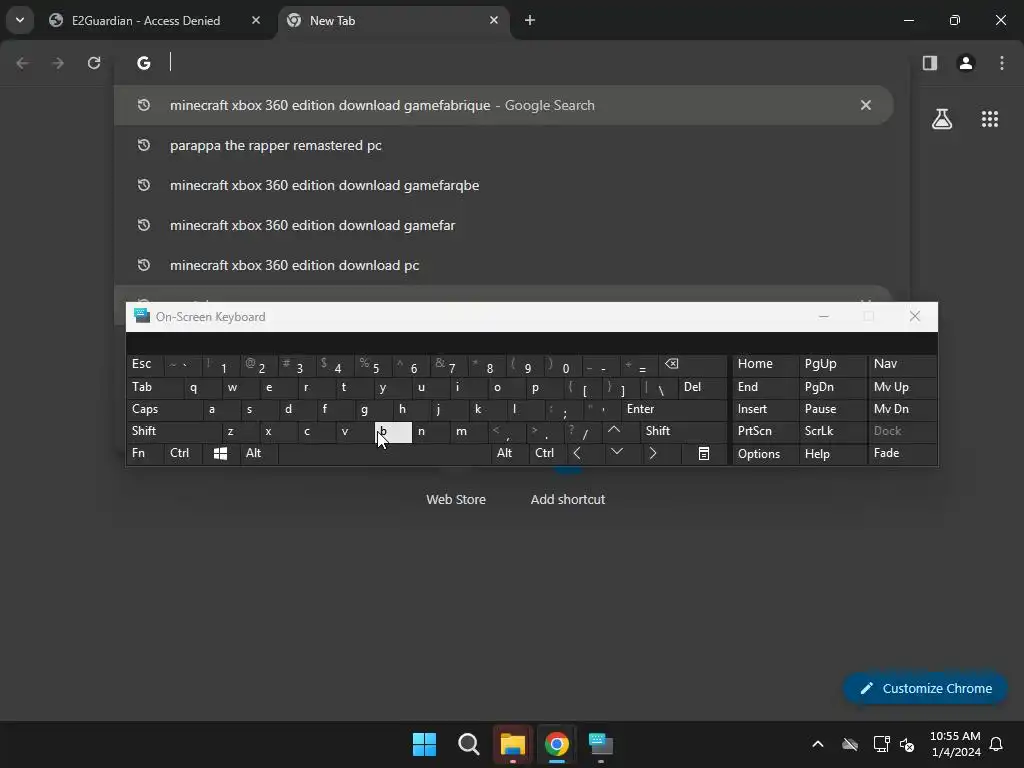Toggle Caps key on On-Screen Keyboard
This screenshot has height=768, width=1024.
click(x=164, y=409)
